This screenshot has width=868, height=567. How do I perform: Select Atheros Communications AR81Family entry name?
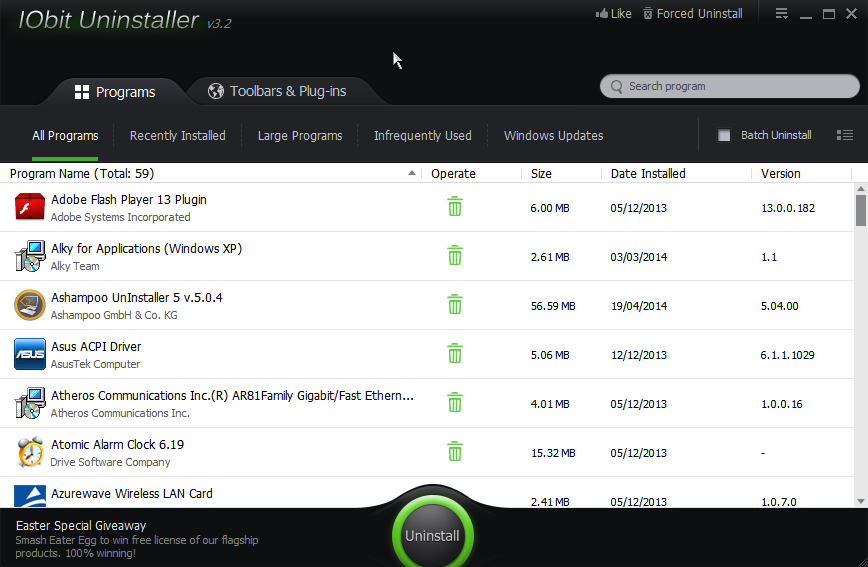point(232,395)
